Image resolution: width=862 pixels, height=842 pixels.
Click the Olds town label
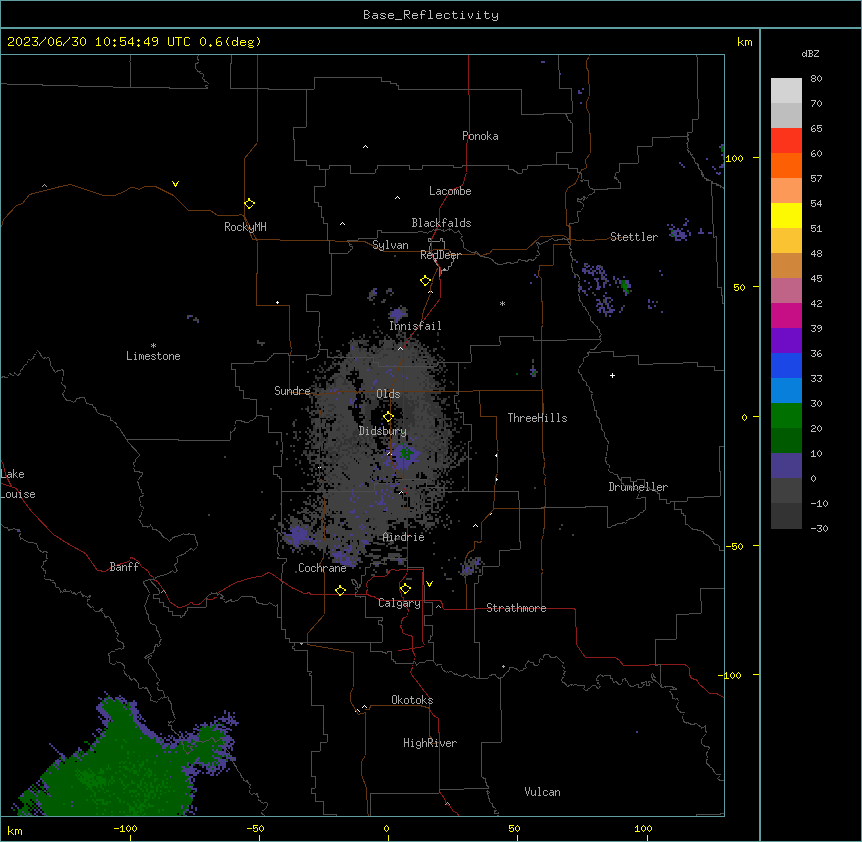tap(388, 394)
